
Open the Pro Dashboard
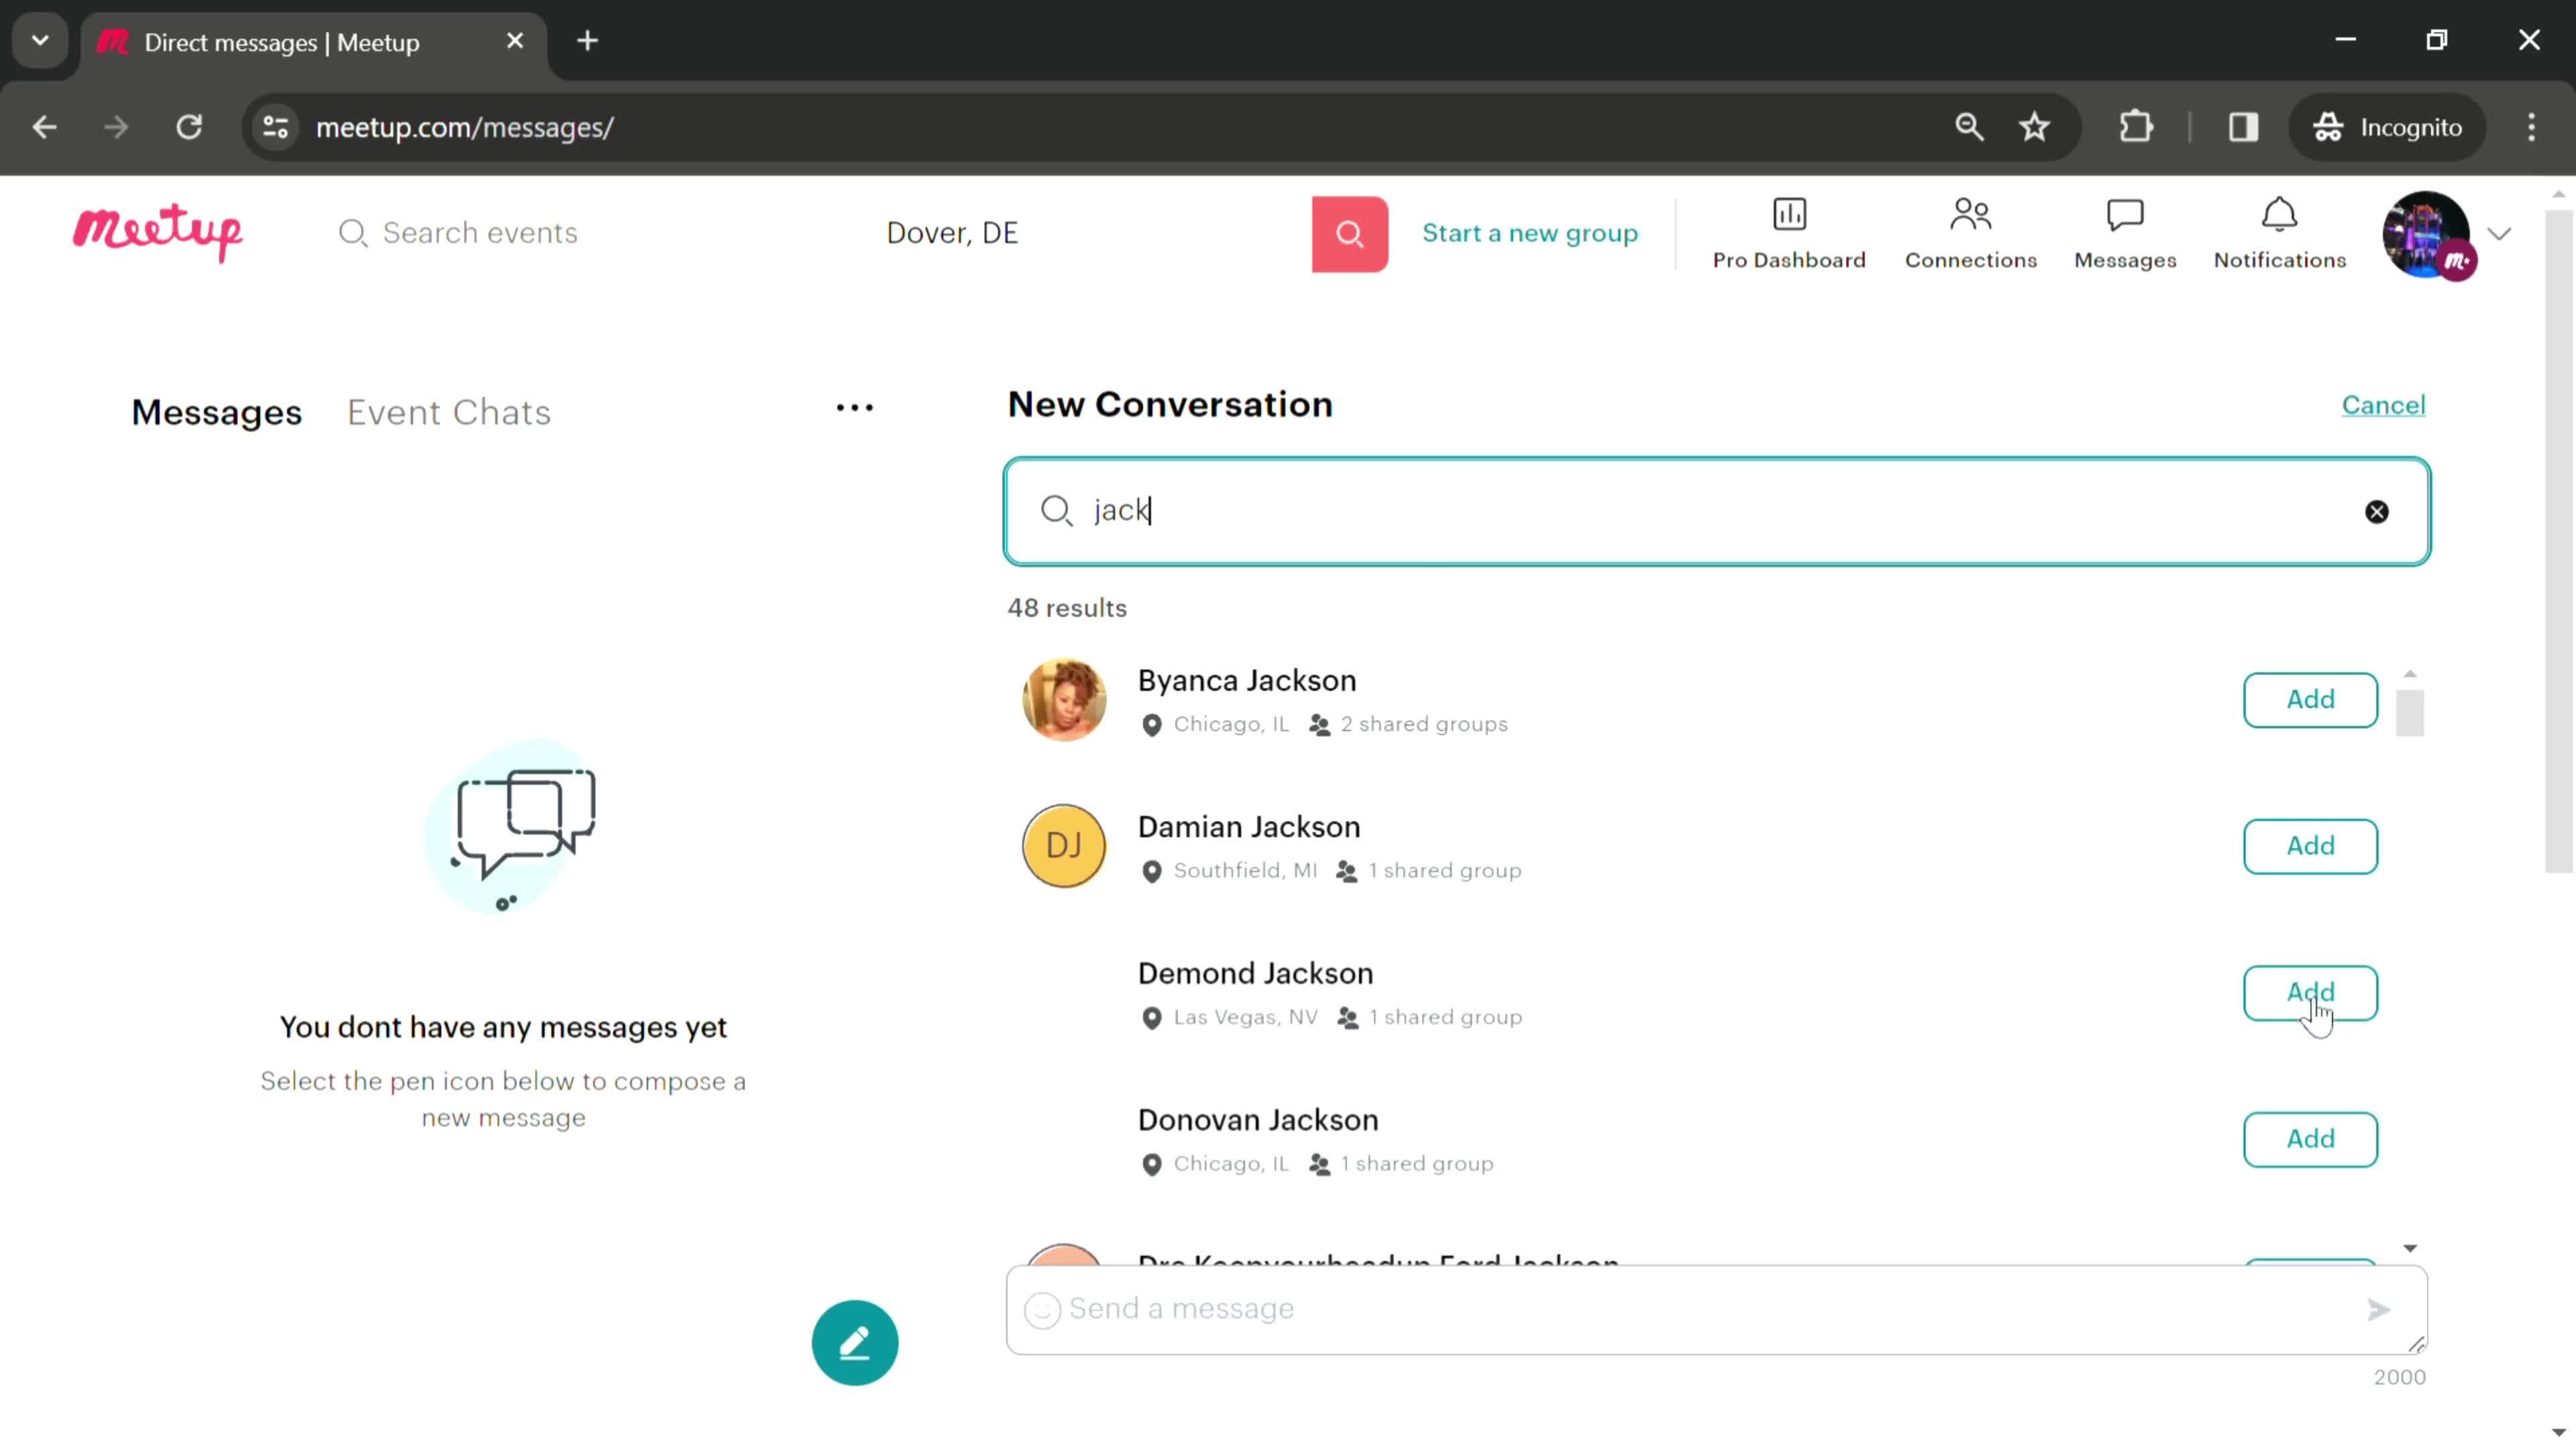[1788, 231]
